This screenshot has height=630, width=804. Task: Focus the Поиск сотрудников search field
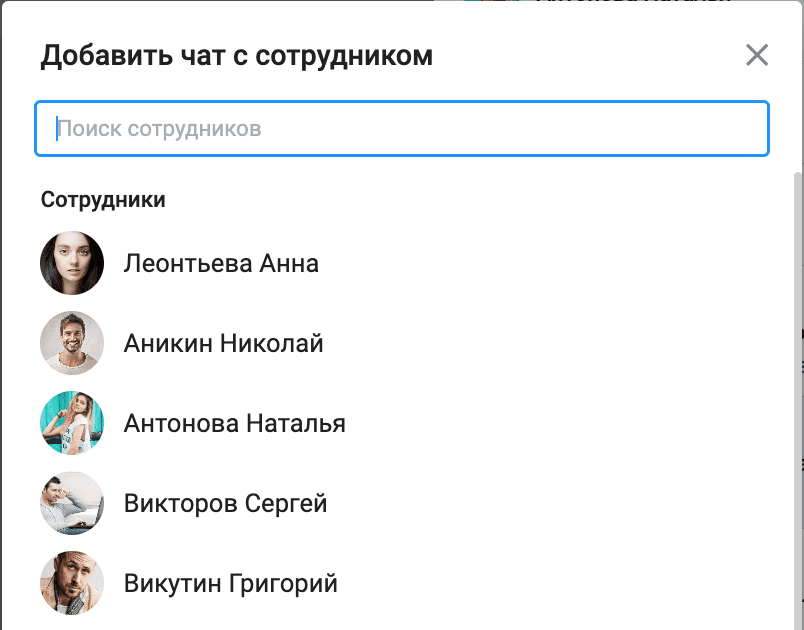point(400,129)
